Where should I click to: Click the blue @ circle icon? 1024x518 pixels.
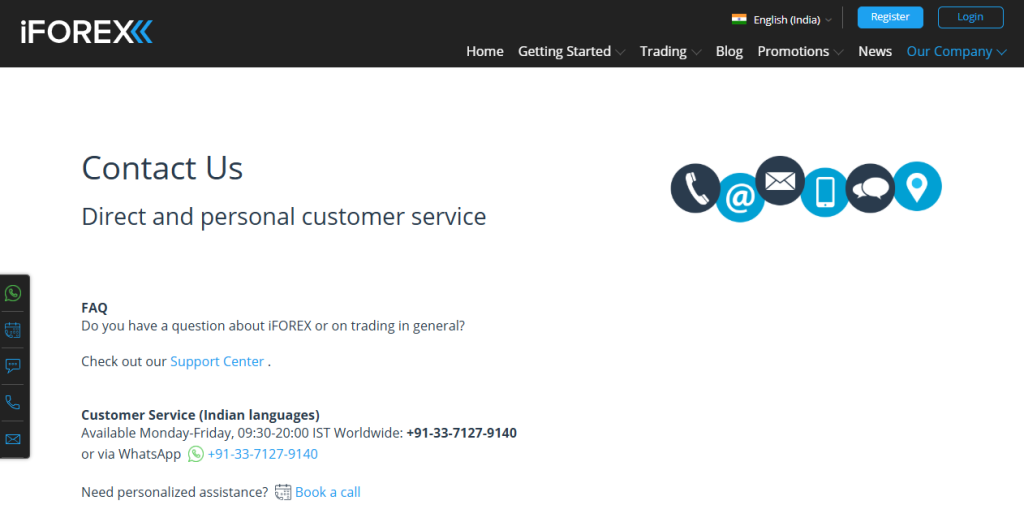pos(740,197)
